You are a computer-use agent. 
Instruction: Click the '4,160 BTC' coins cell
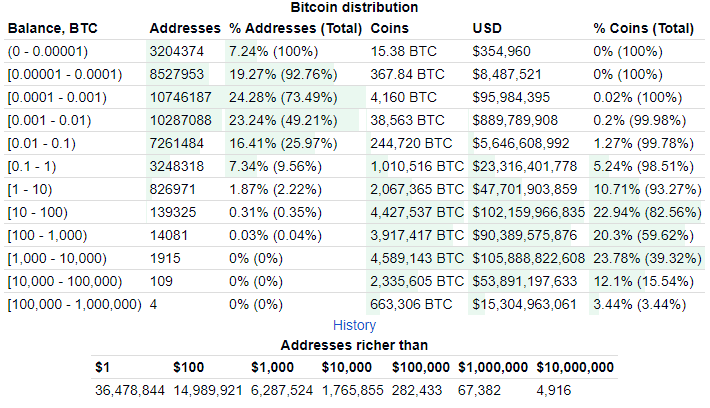pos(403,97)
